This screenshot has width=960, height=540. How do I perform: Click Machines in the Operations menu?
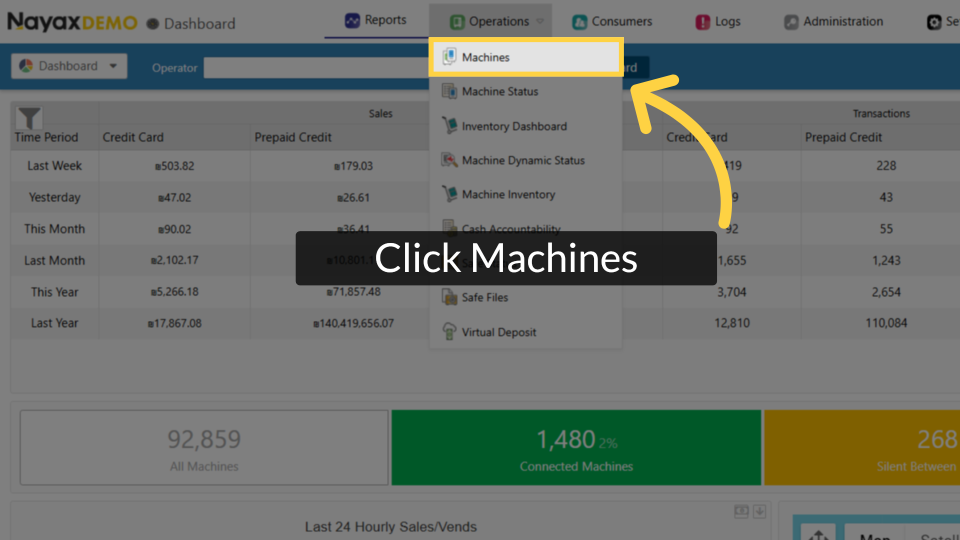[x=486, y=58]
